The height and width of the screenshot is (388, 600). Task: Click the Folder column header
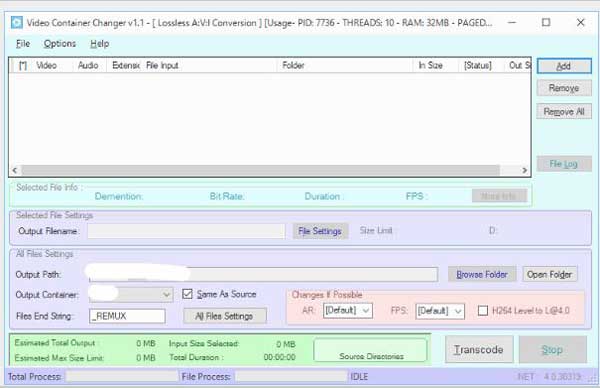(345, 65)
